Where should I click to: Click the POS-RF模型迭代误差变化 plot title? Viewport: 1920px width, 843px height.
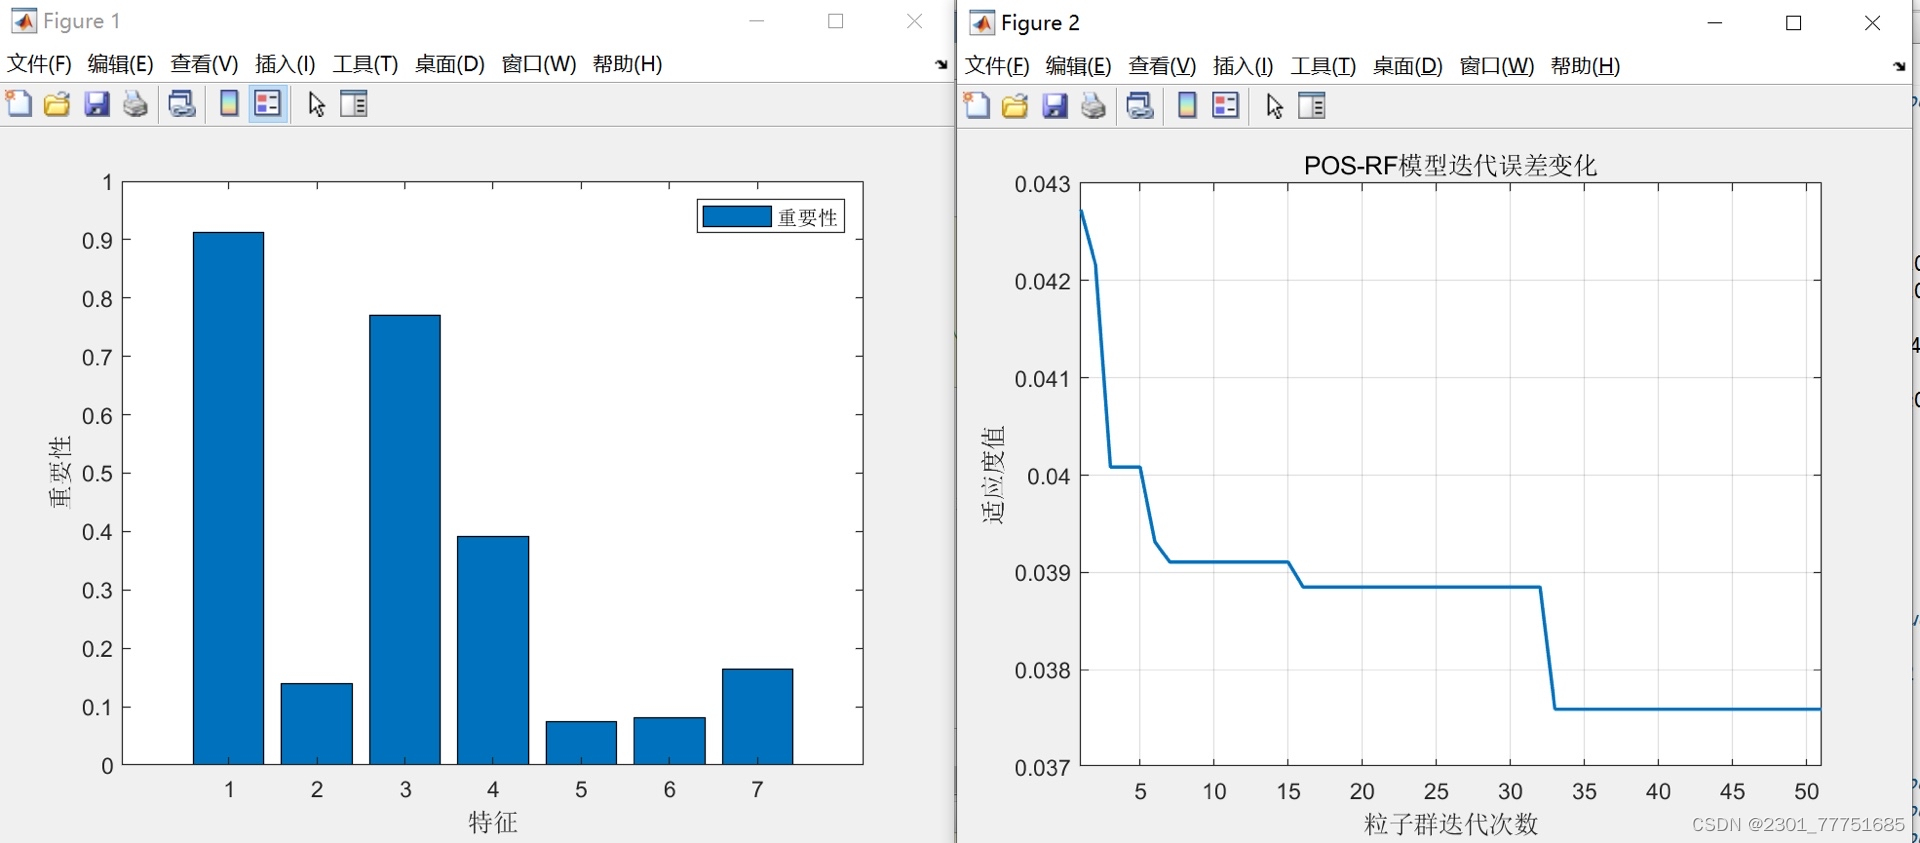[x=1450, y=165]
